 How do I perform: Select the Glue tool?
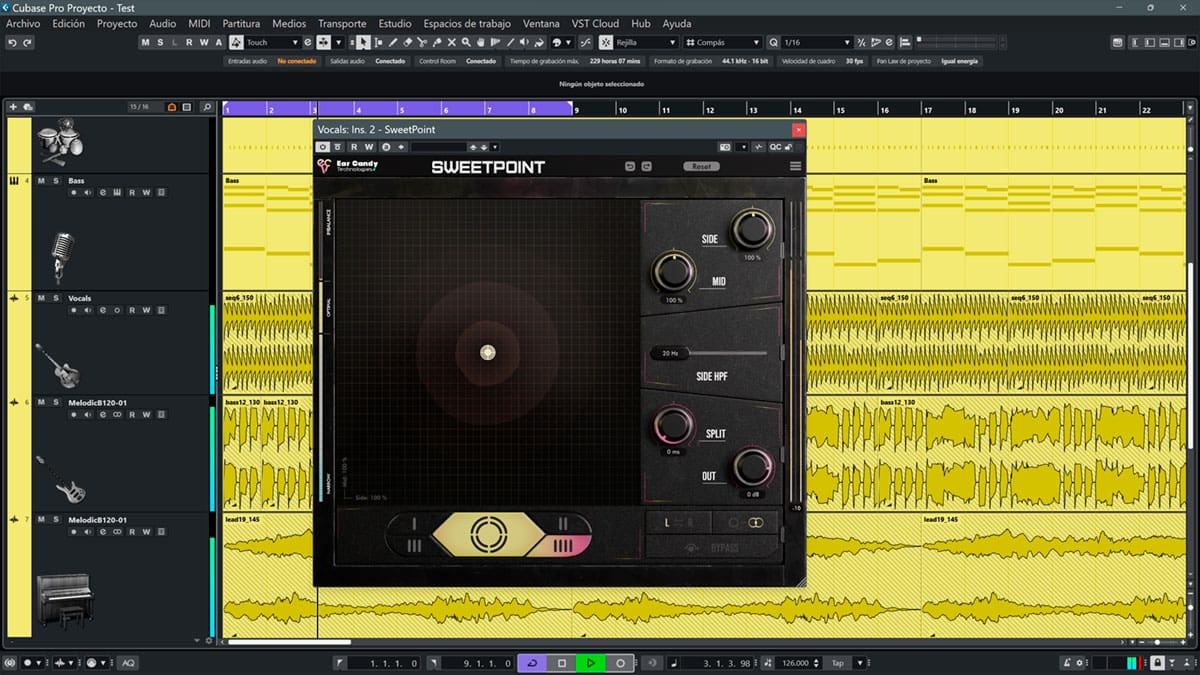tap(437, 43)
